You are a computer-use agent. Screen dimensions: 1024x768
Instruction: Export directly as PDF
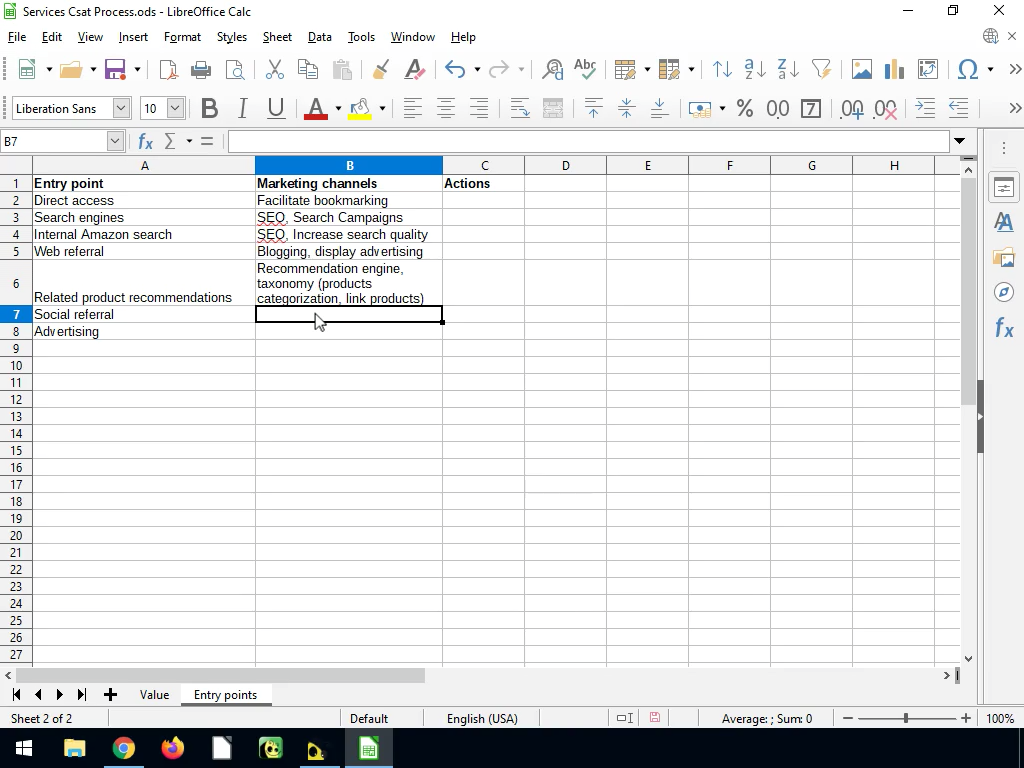click(x=168, y=69)
